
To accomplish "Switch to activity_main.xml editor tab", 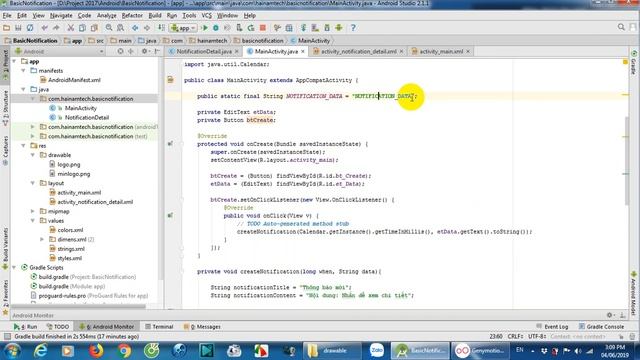I will [441, 51].
